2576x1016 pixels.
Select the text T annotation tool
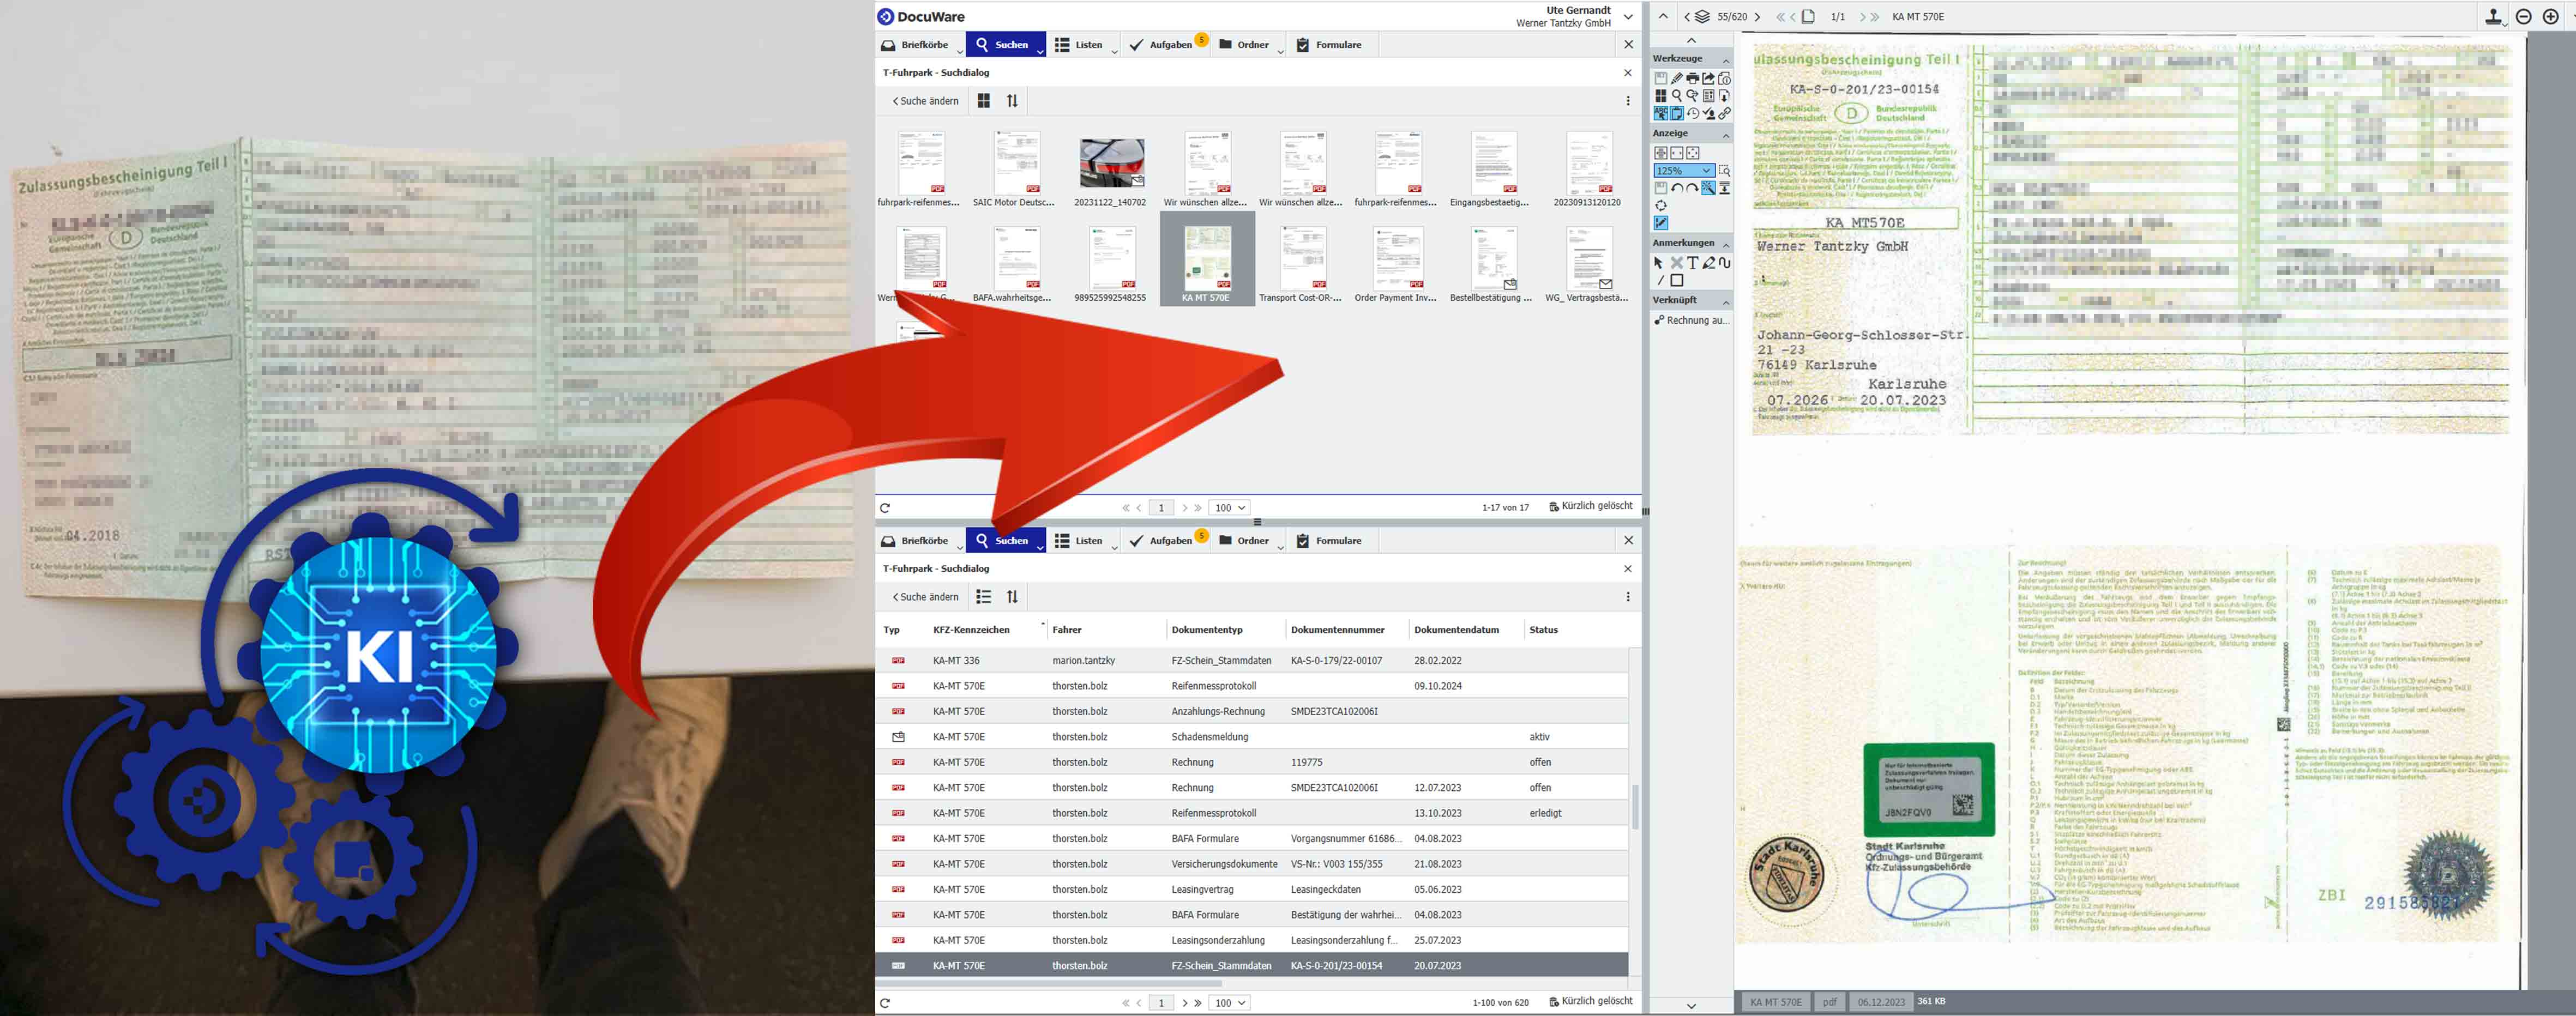[x=1693, y=263]
